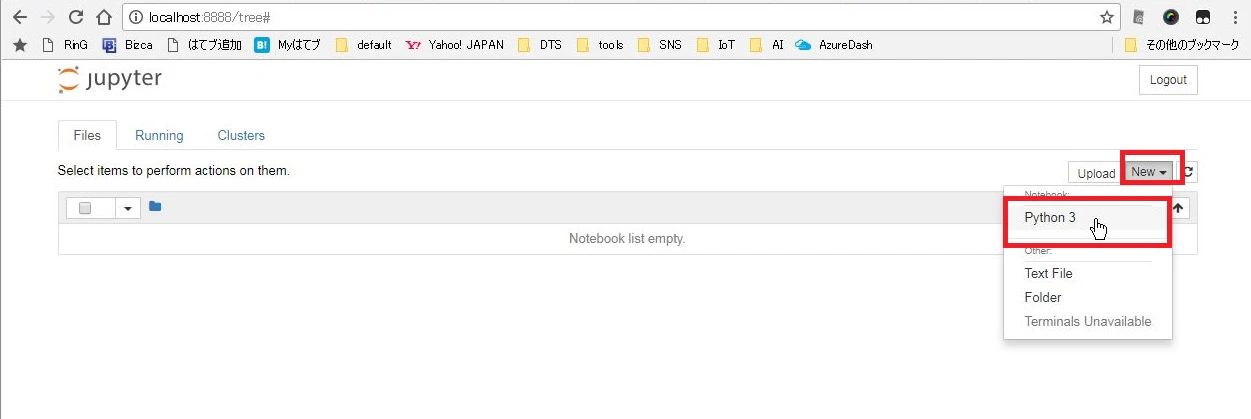Open the tools bookmarks folder
1251x419 pixels.
click(601, 45)
